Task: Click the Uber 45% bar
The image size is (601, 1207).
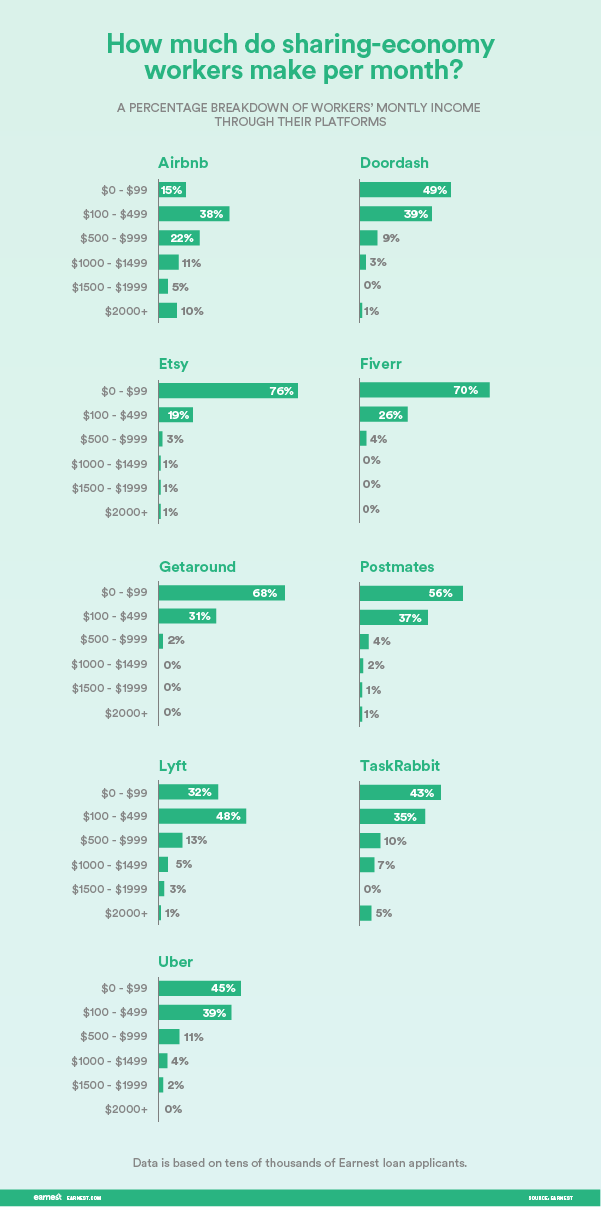Action: pyautogui.click(x=200, y=988)
